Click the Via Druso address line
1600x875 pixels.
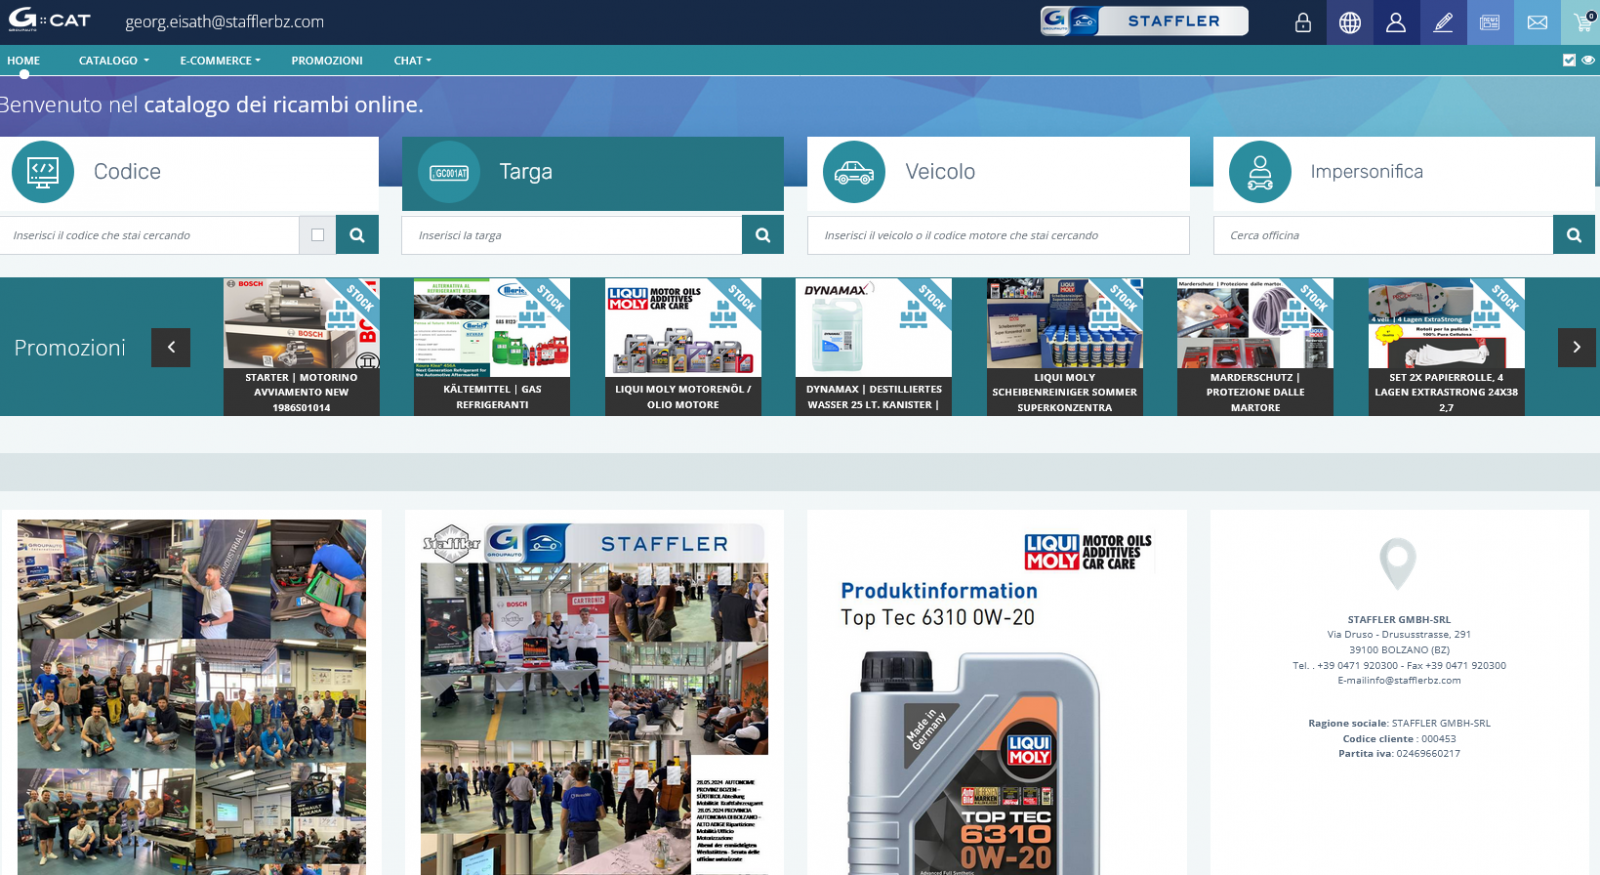click(1399, 635)
